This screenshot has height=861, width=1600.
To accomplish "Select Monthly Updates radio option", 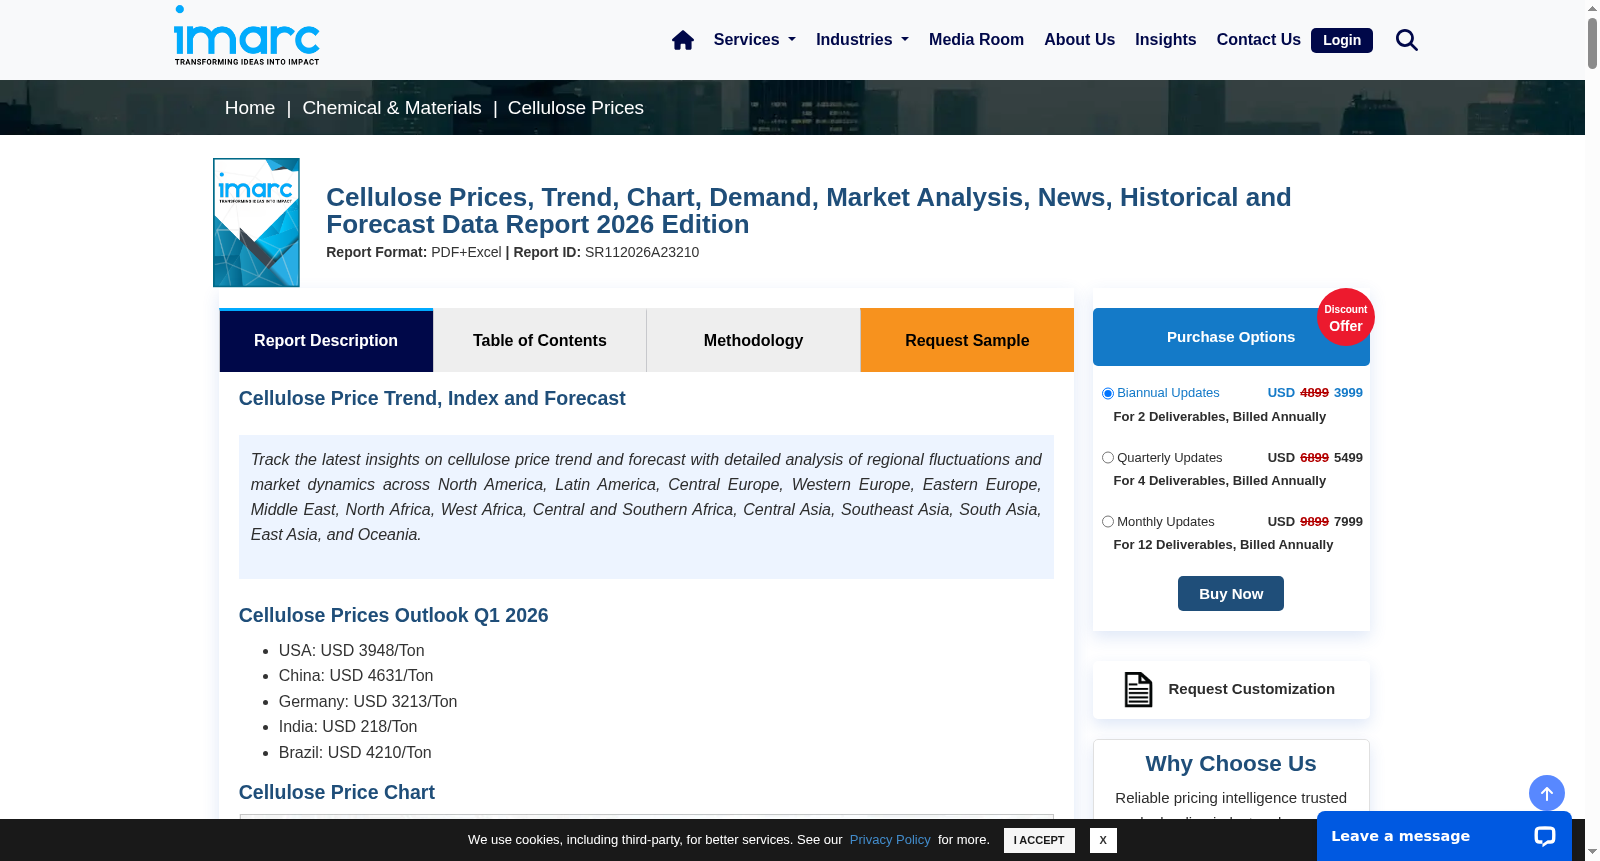I will [1108, 522].
